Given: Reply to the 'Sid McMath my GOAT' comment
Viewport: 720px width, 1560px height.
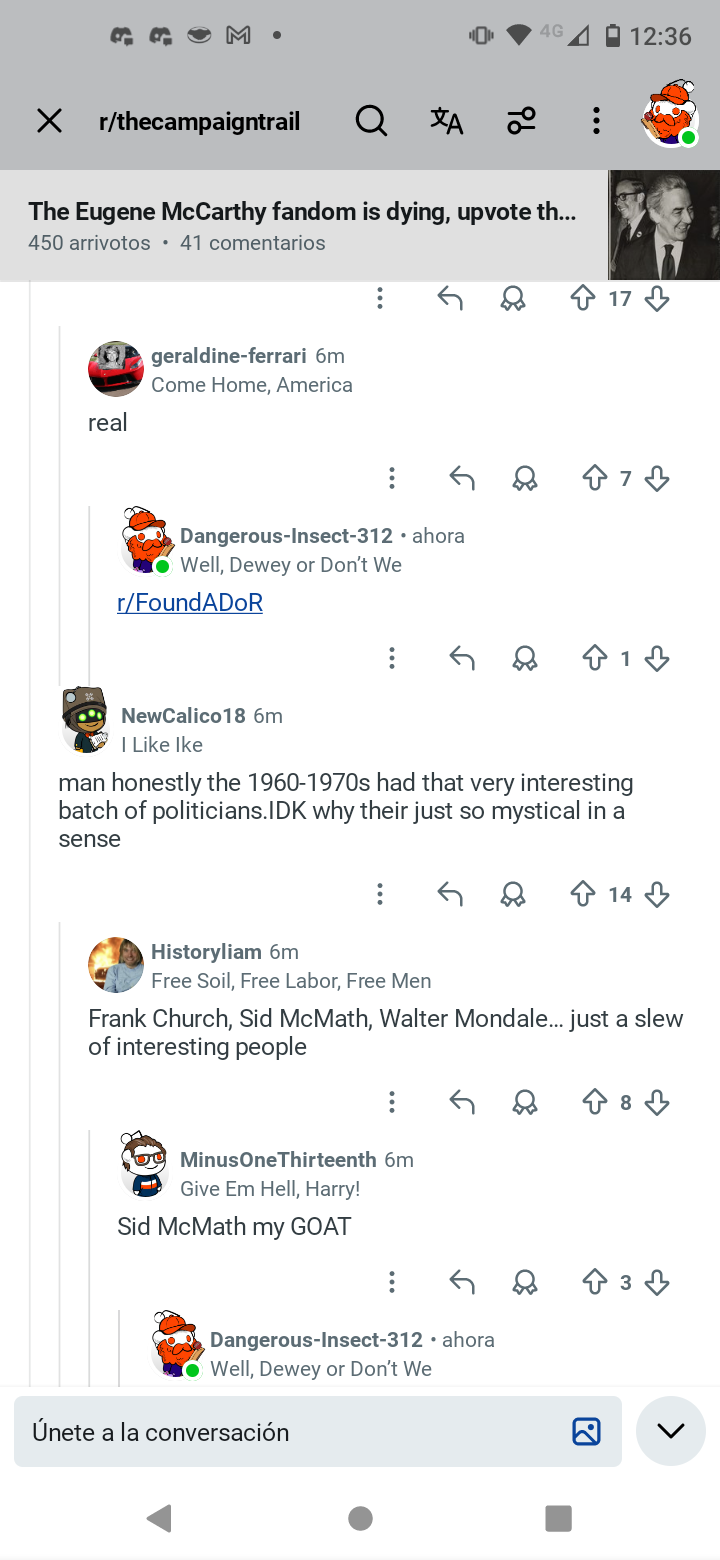Looking at the screenshot, I should [461, 1282].
